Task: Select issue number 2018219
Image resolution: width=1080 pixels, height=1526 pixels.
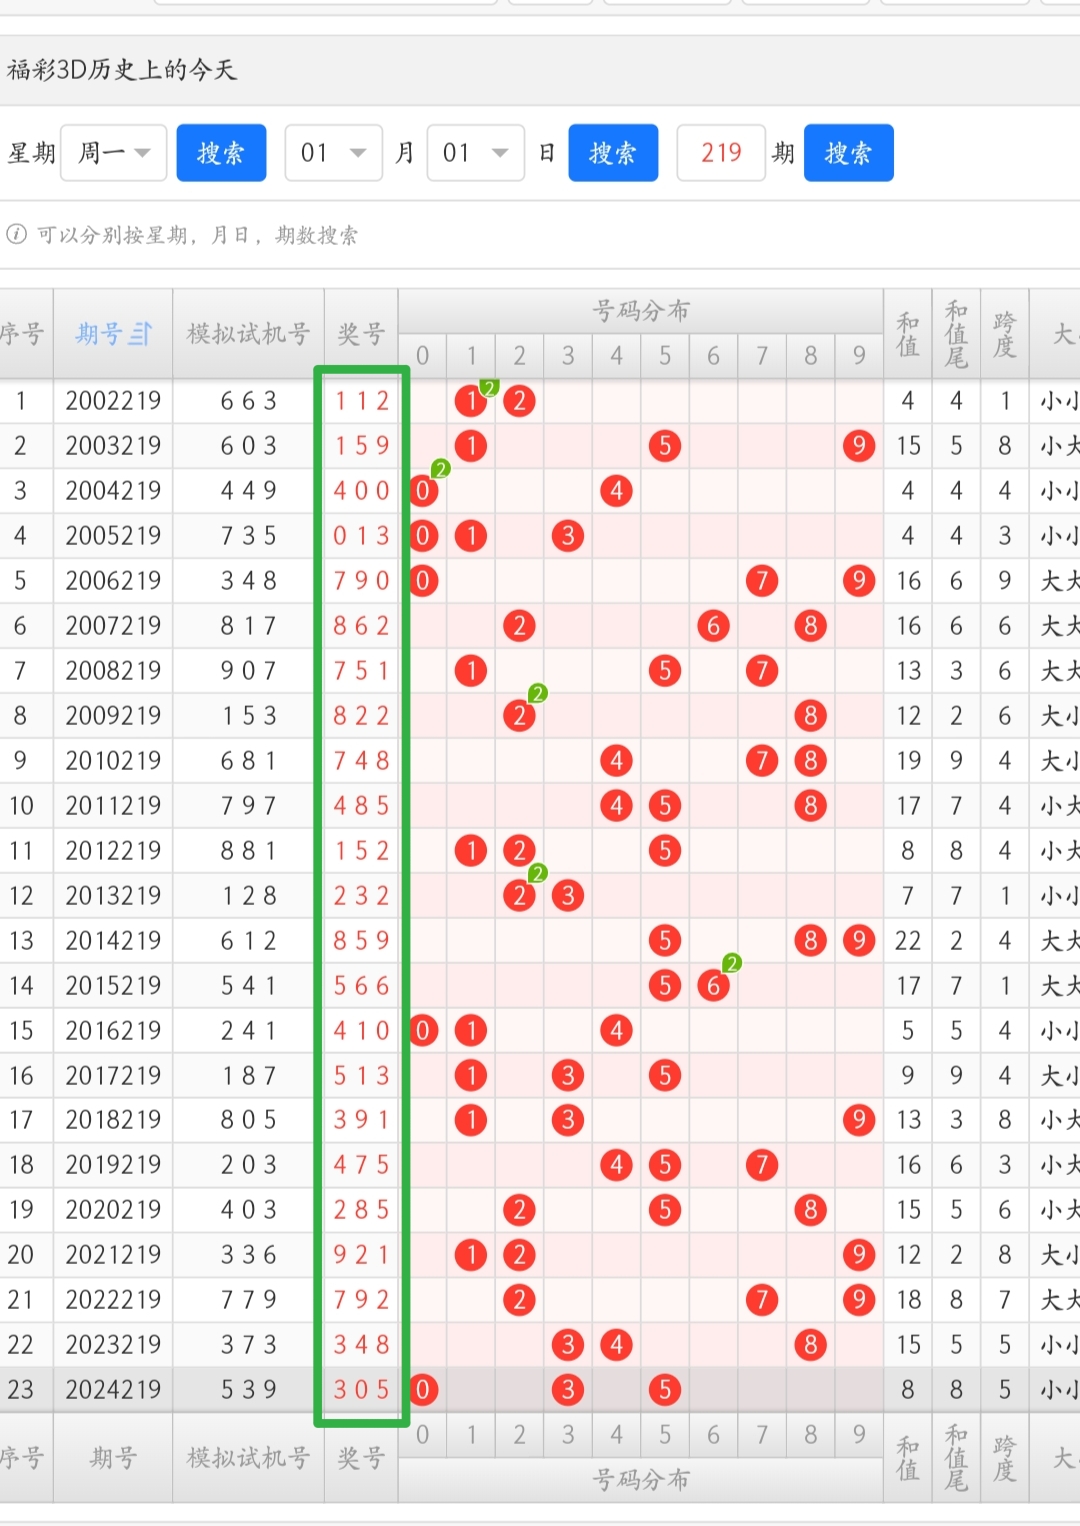Action: tap(113, 1120)
